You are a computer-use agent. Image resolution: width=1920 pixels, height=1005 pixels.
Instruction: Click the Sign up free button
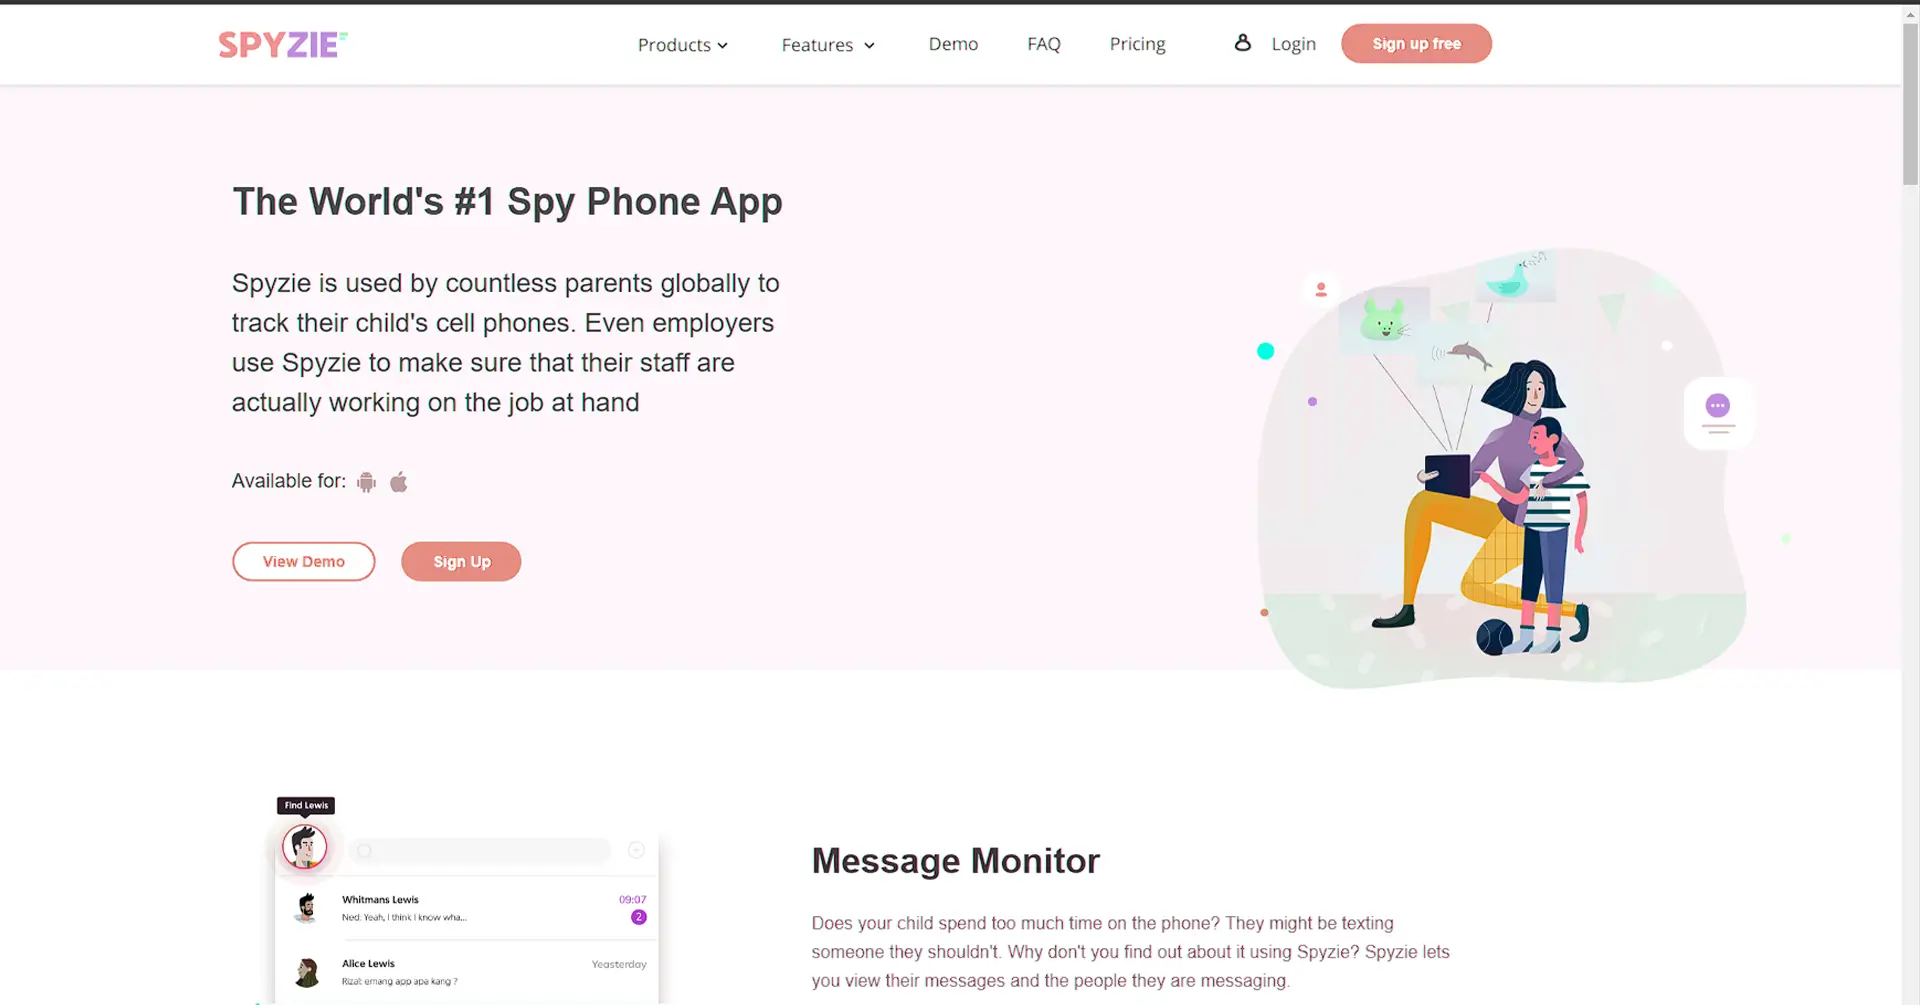point(1416,44)
